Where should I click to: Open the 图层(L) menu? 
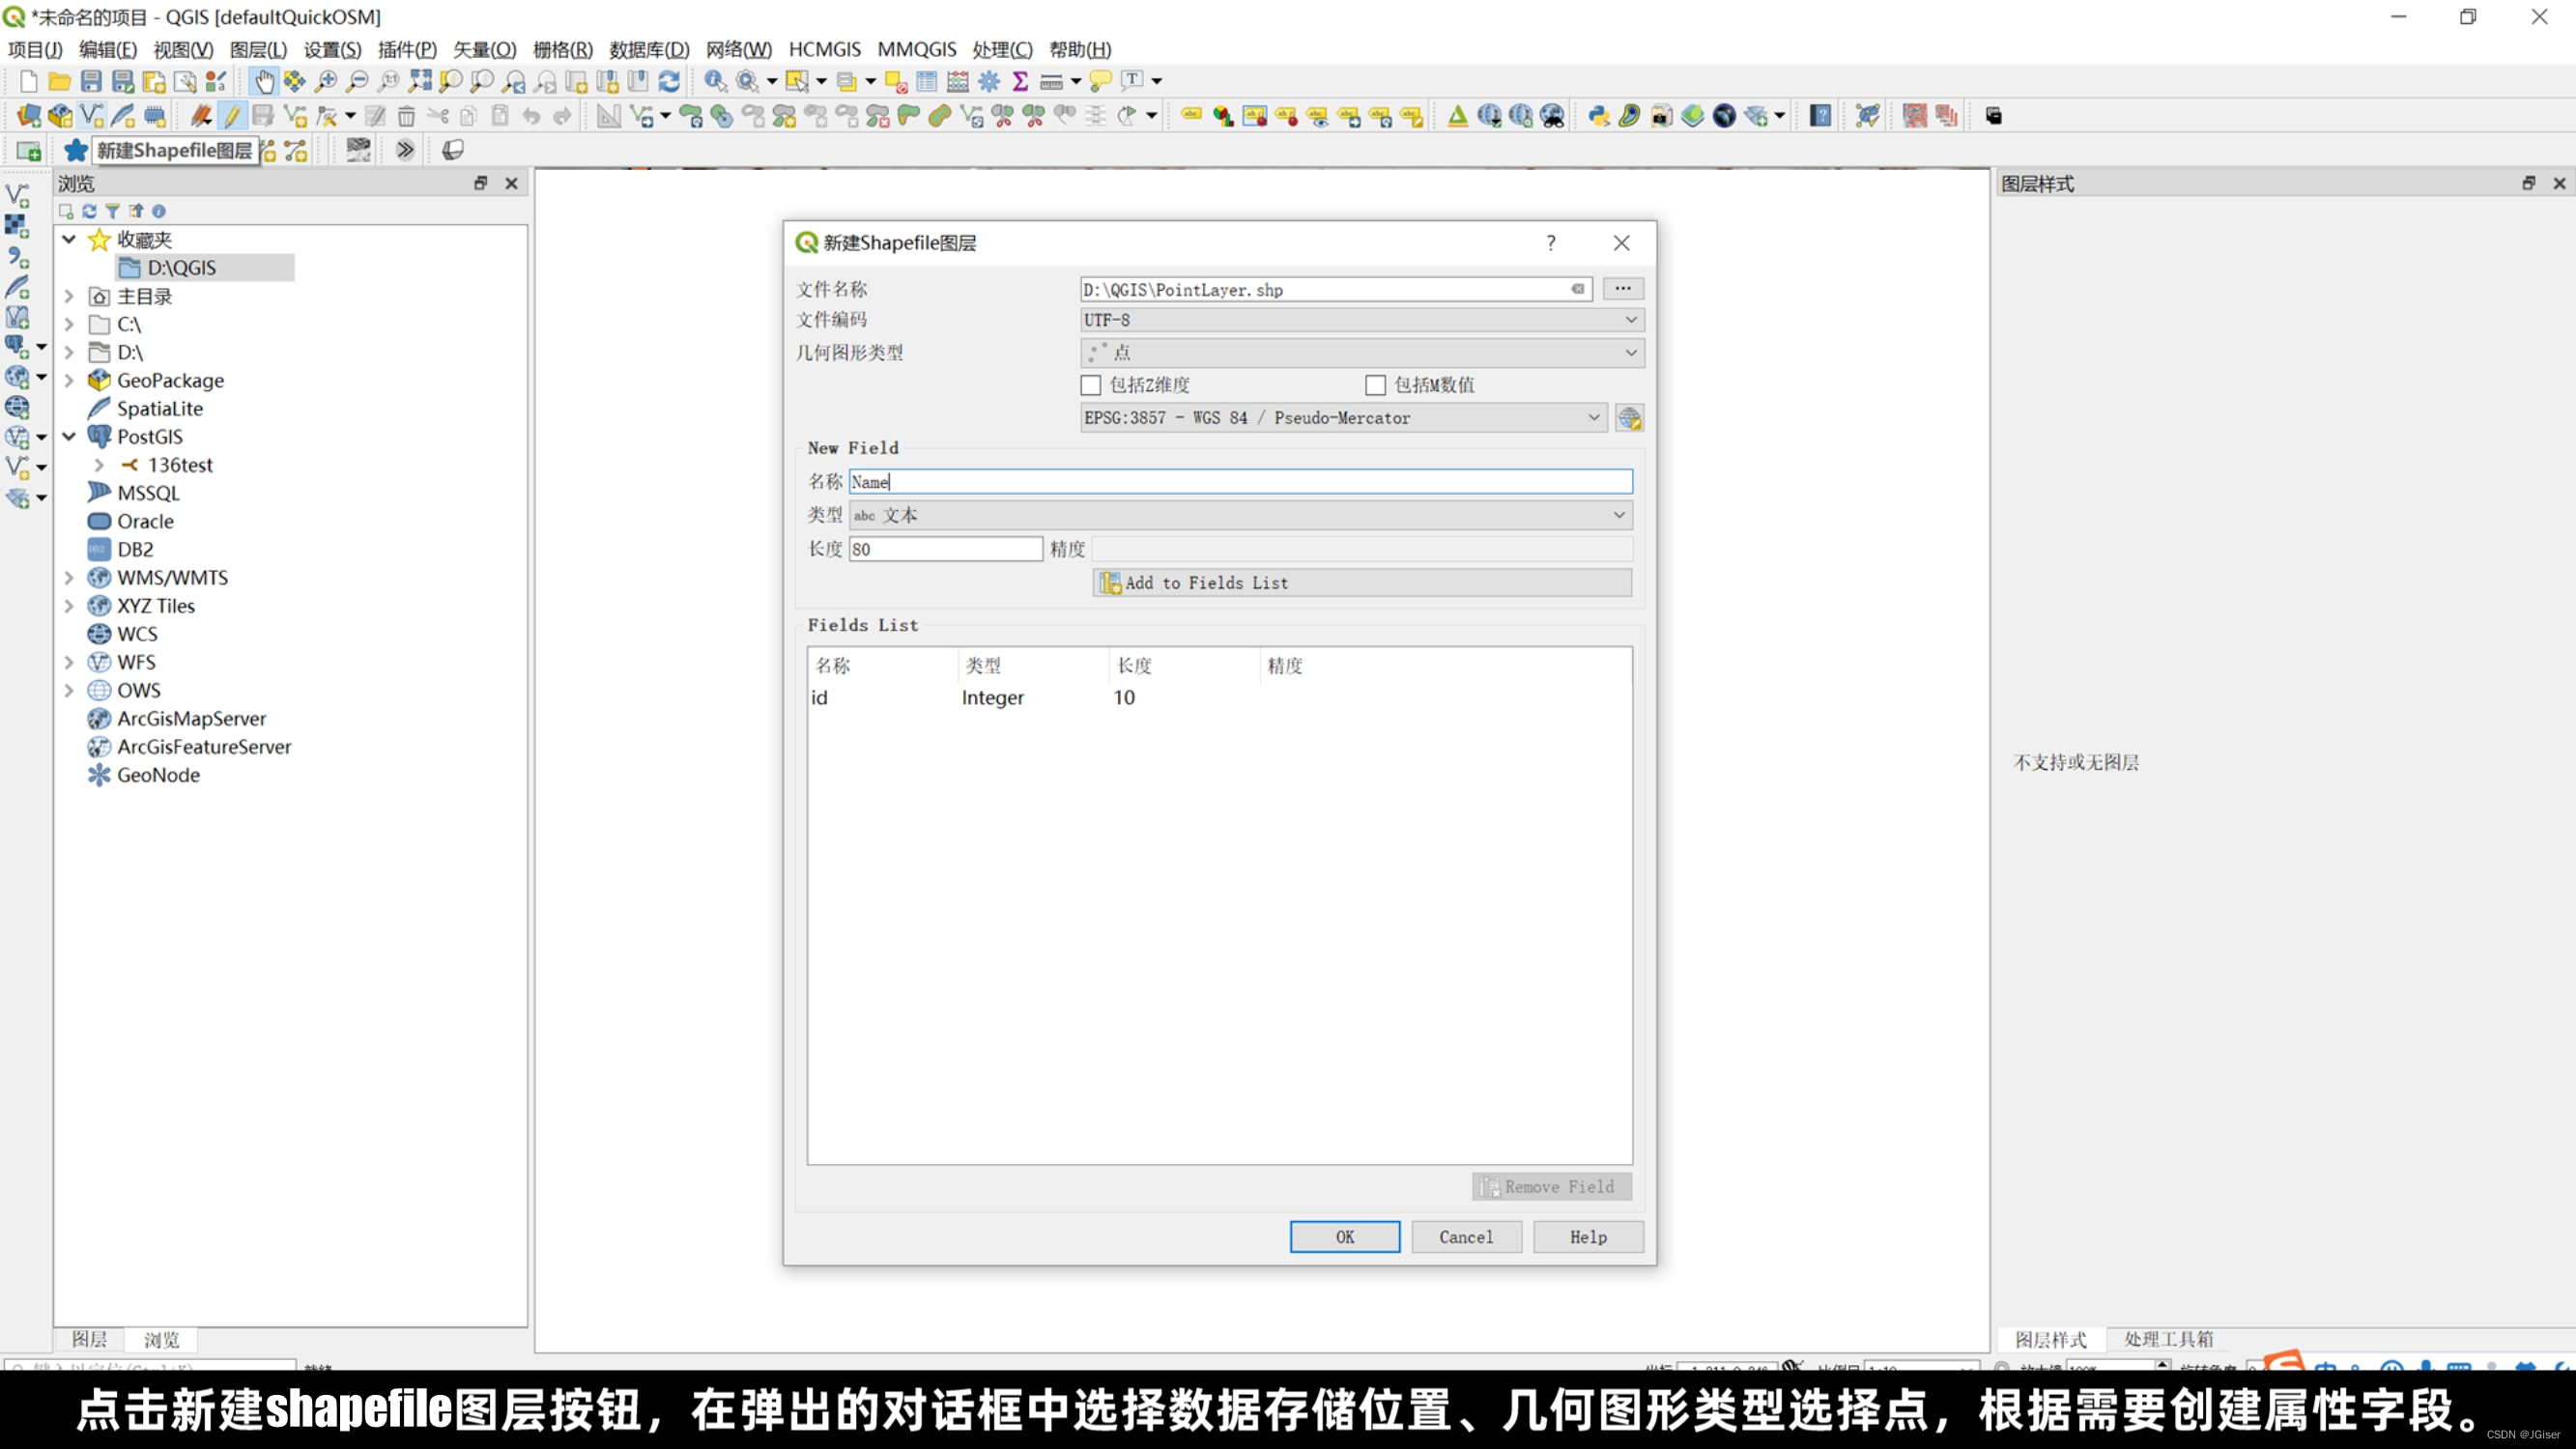click(258, 49)
